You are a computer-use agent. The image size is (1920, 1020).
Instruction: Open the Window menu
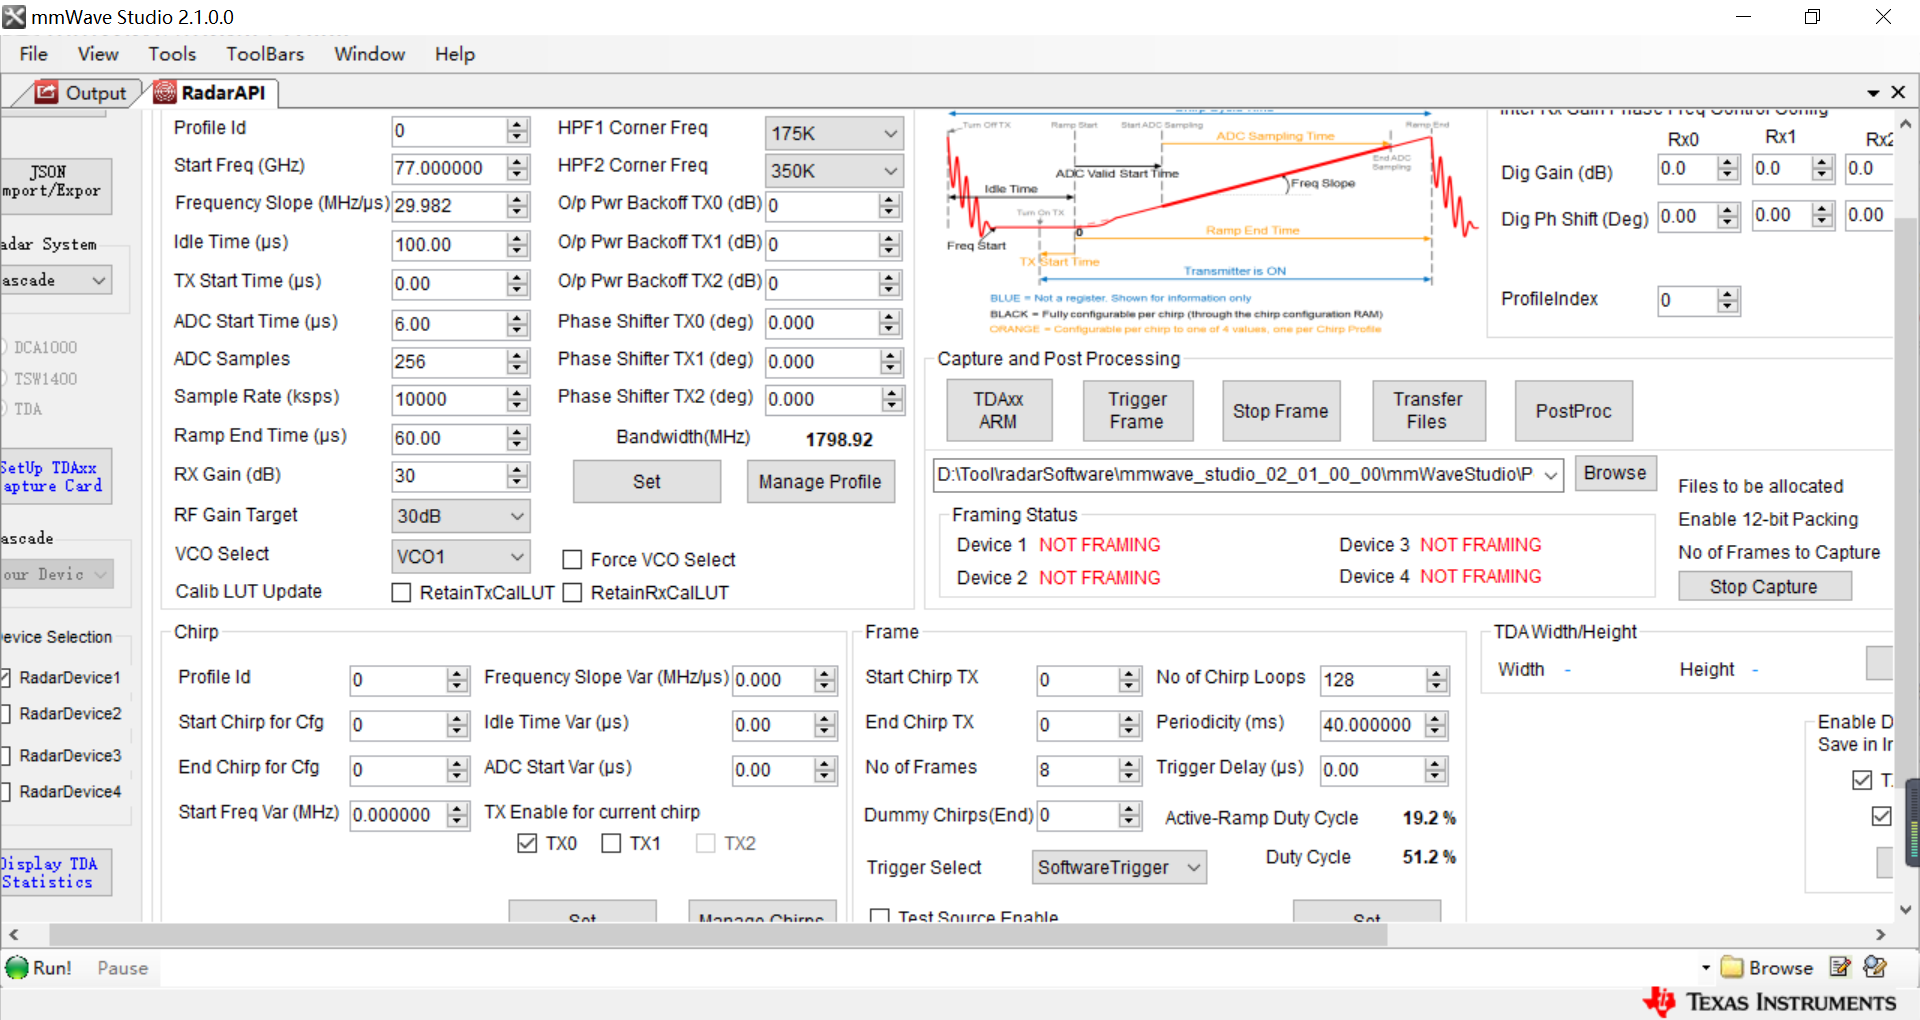[x=370, y=54]
